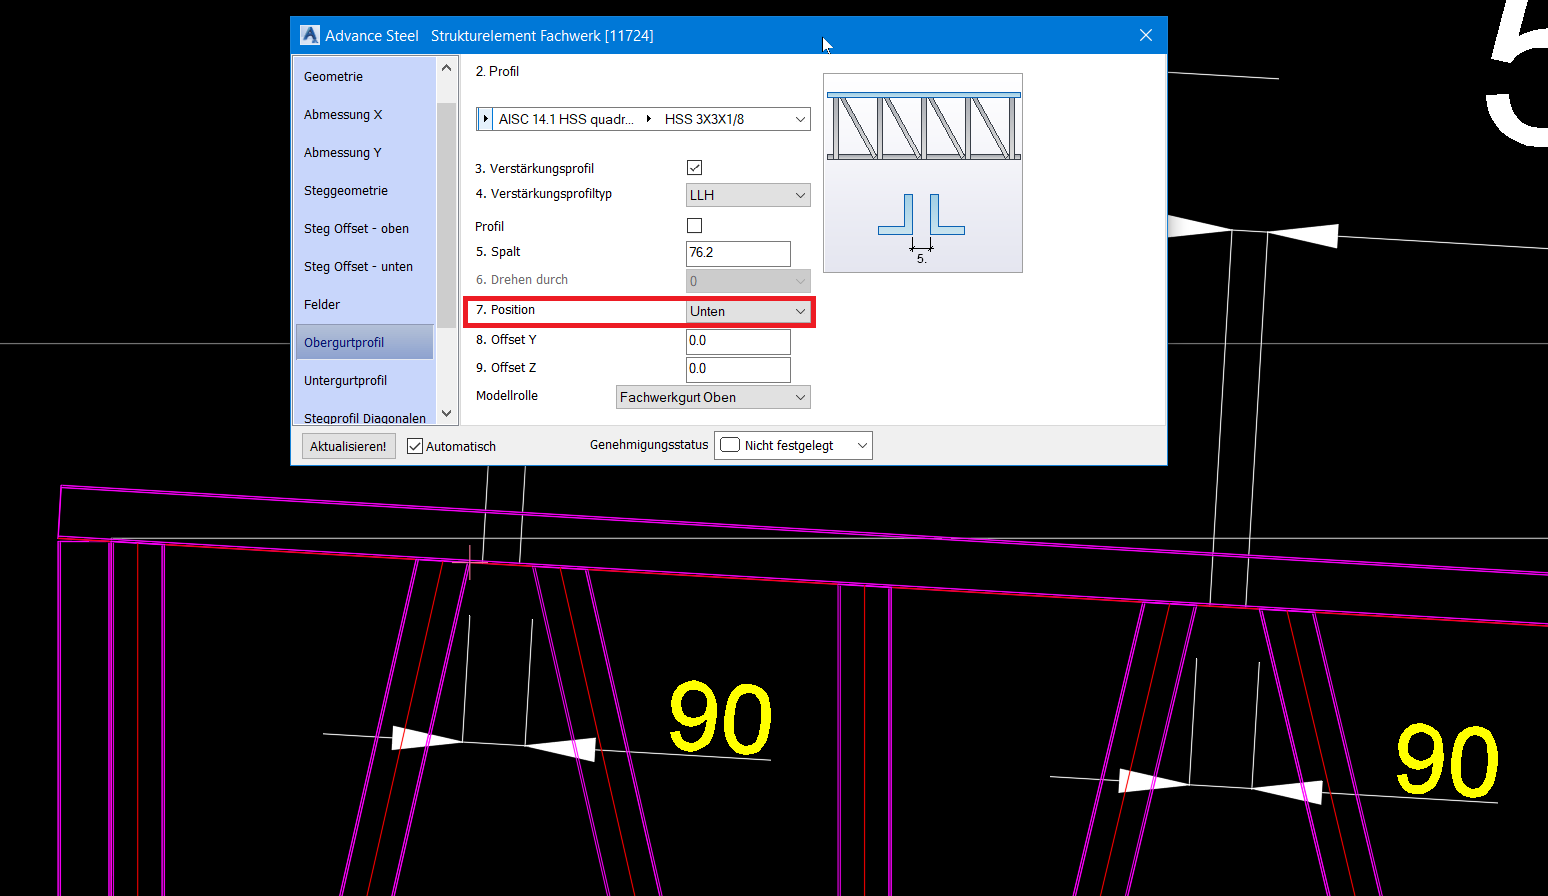Image resolution: width=1548 pixels, height=896 pixels.
Task: Toggle the Profil checkbox
Action: click(694, 225)
